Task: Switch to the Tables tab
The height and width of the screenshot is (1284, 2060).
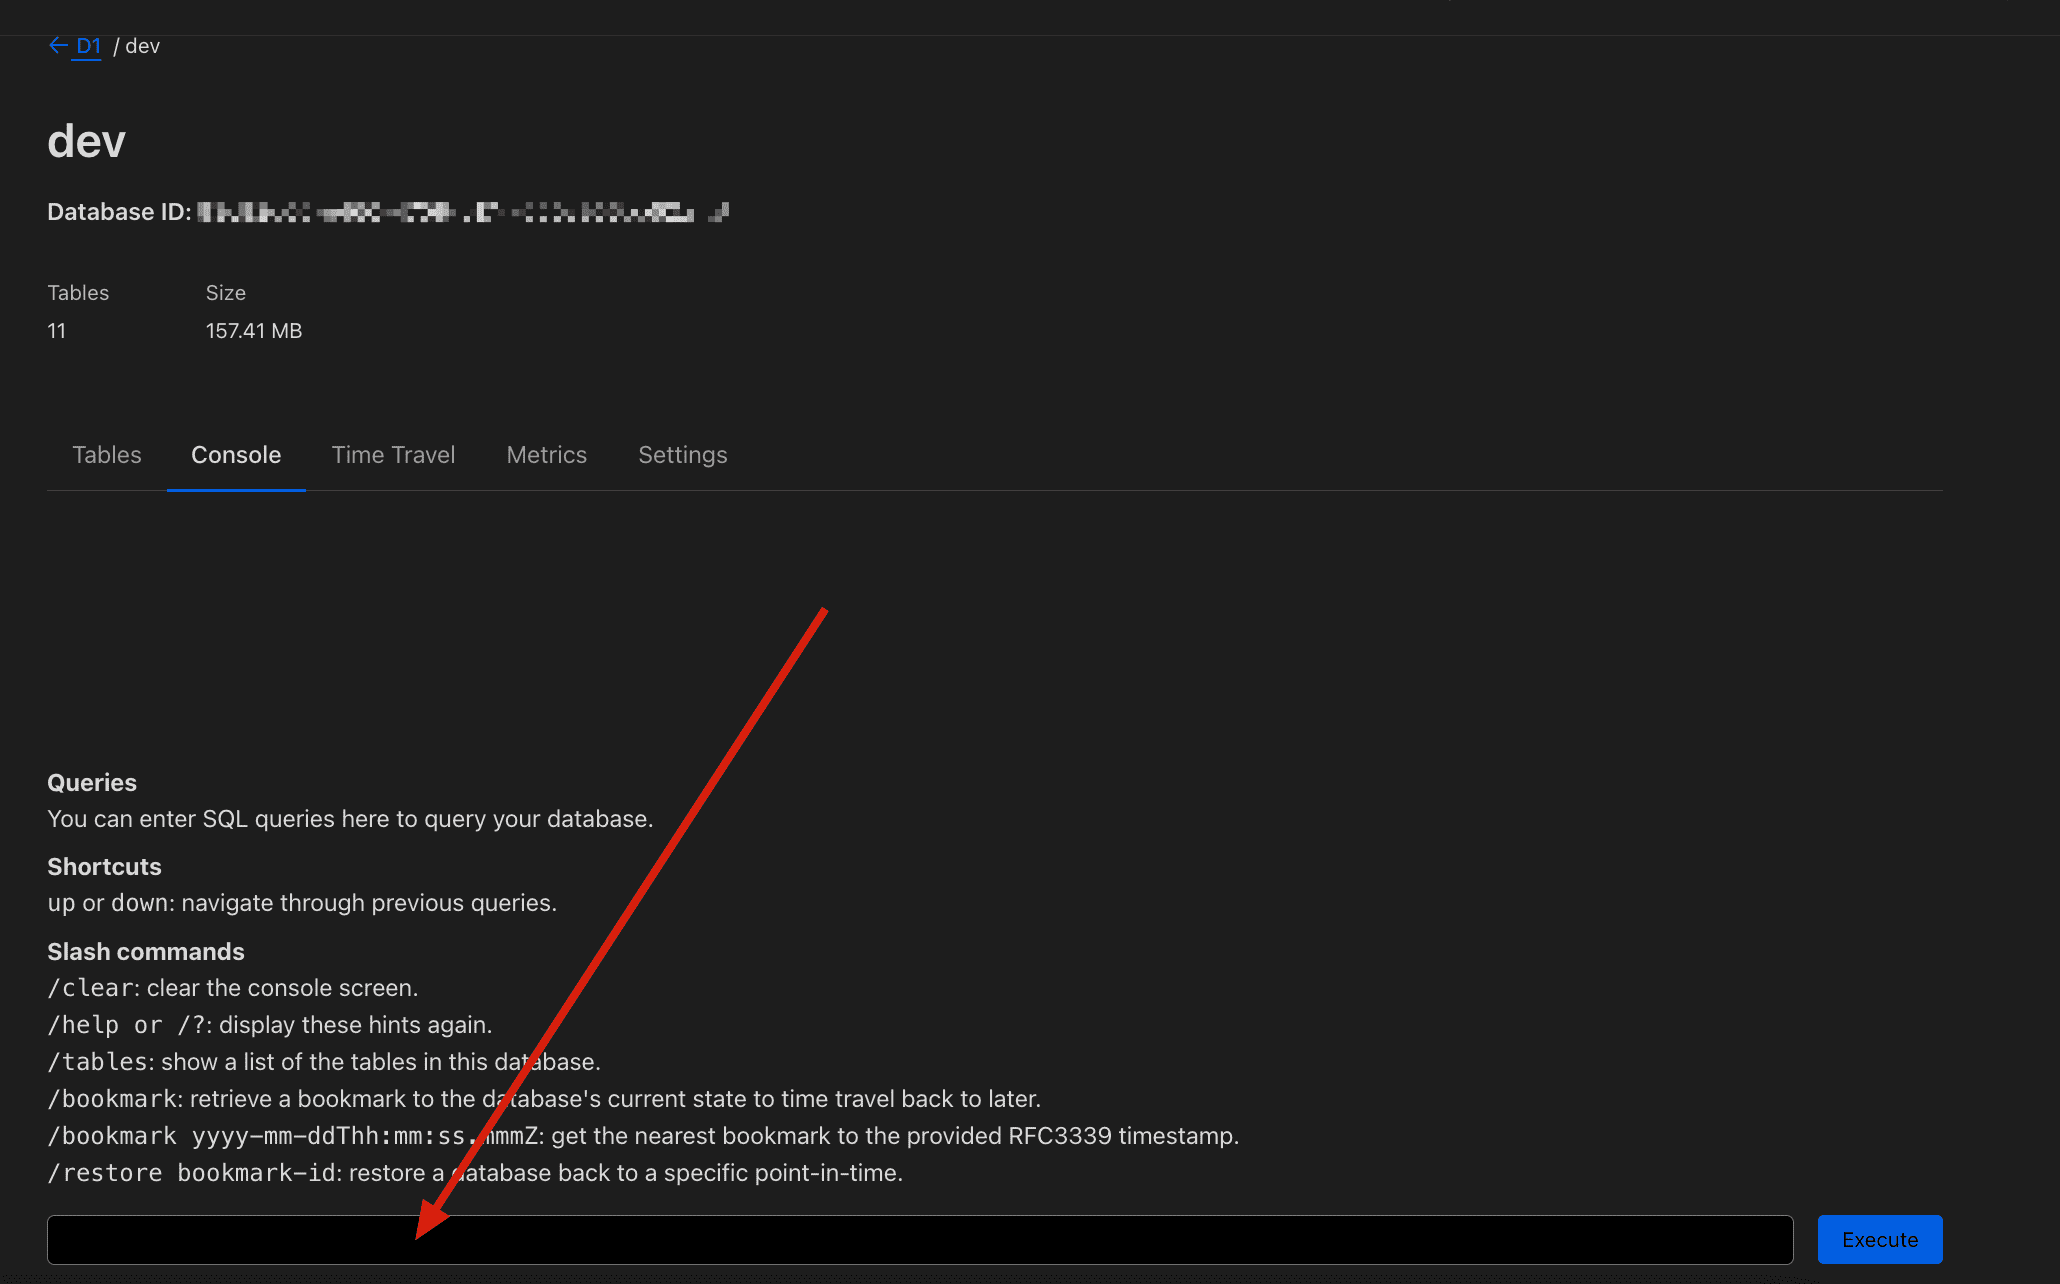Action: [x=107, y=455]
